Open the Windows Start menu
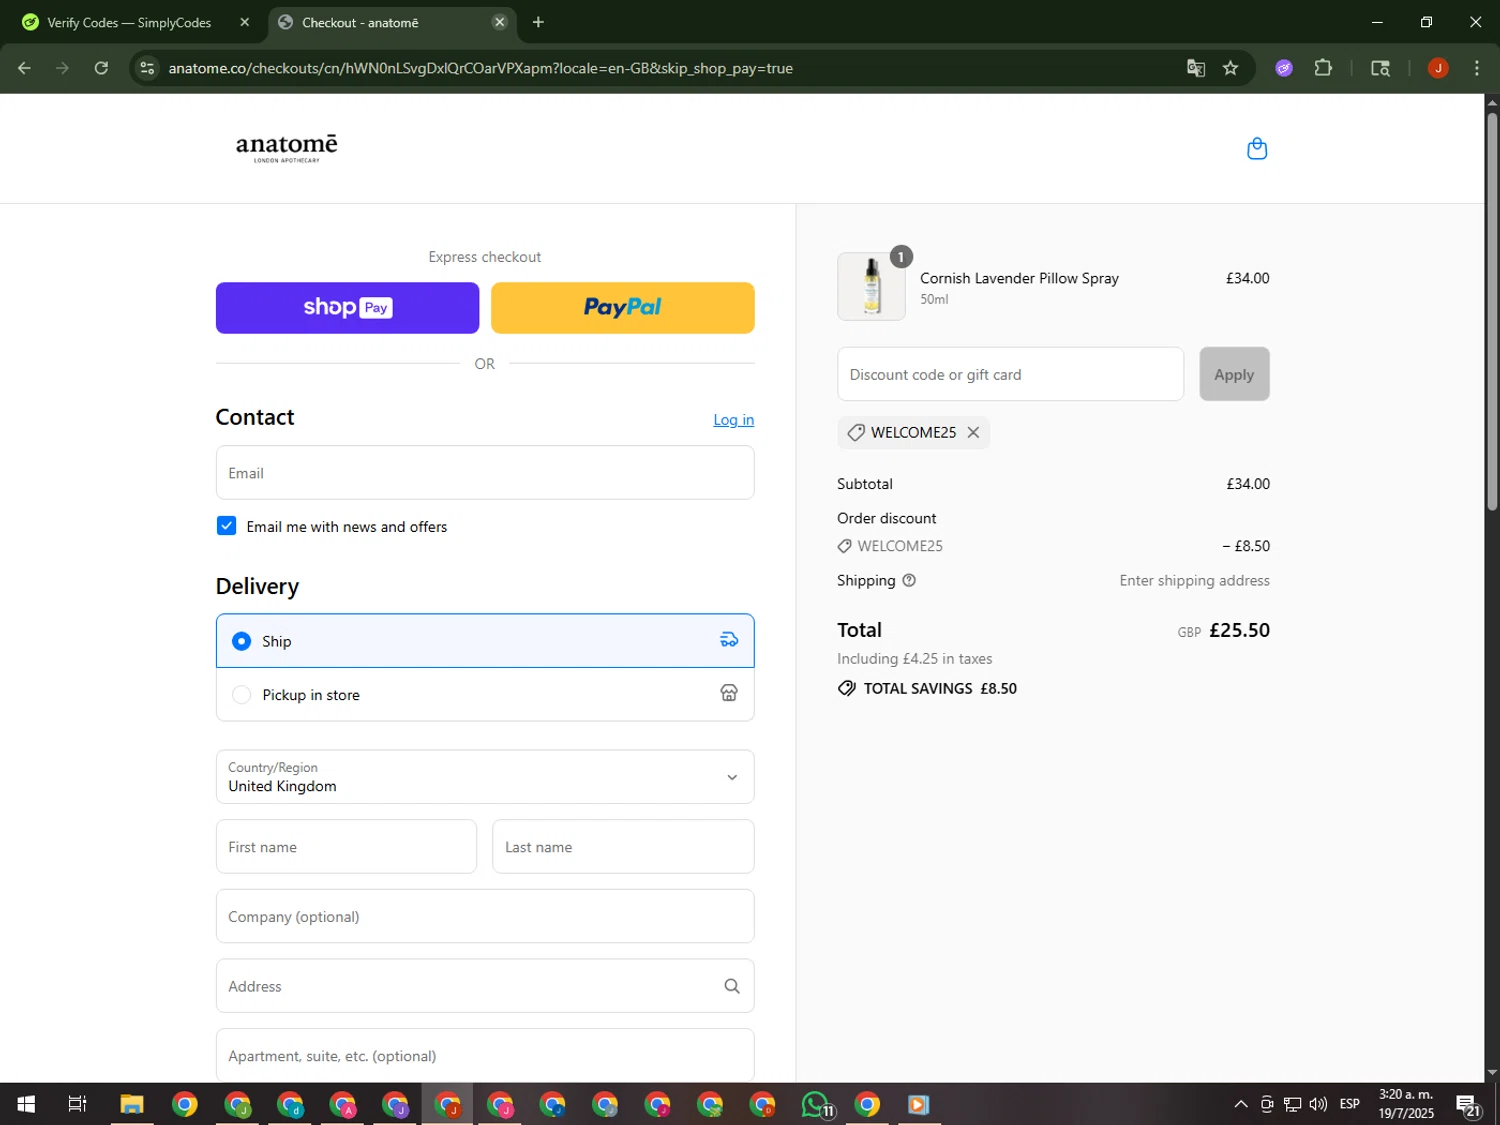The image size is (1500, 1125). [26, 1104]
